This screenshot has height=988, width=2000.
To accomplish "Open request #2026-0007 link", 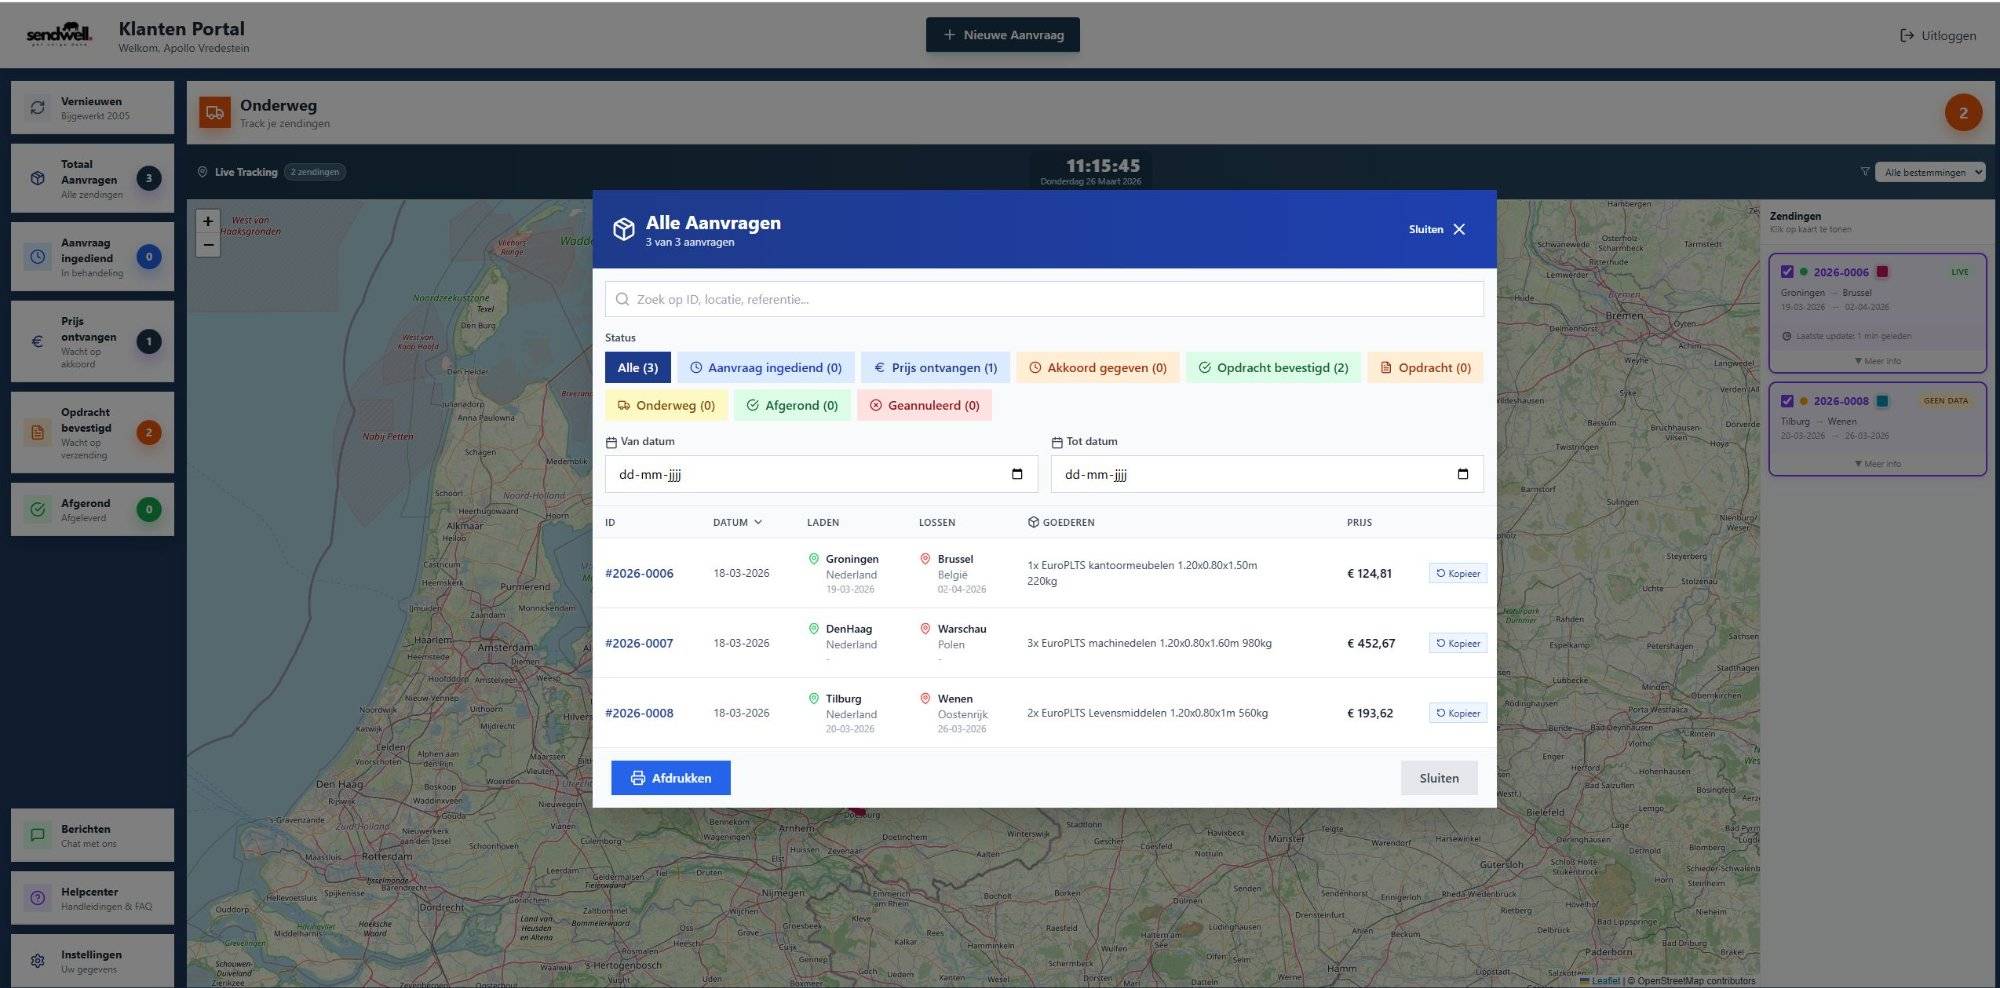I will (x=639, y=643).
